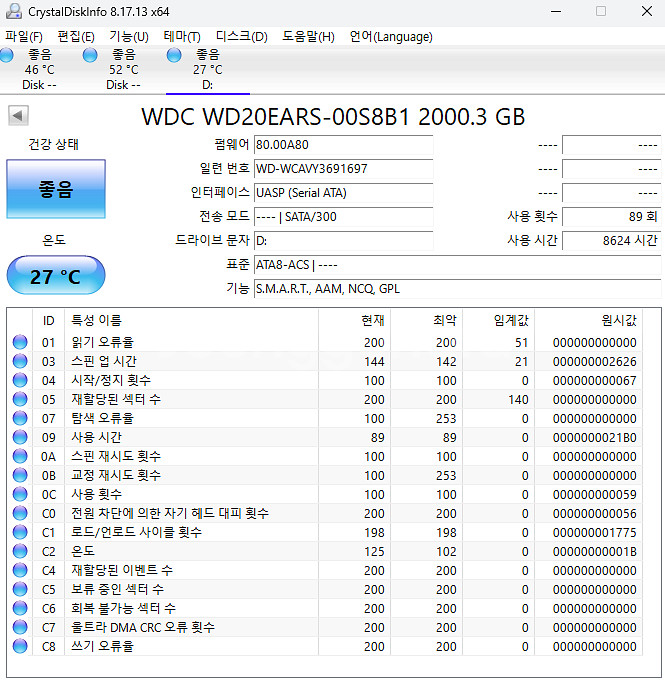Select current value 125 in 온도 row
Image resolution: width=665 pixels, height=683 pixels.
click(x=374, y=551)
